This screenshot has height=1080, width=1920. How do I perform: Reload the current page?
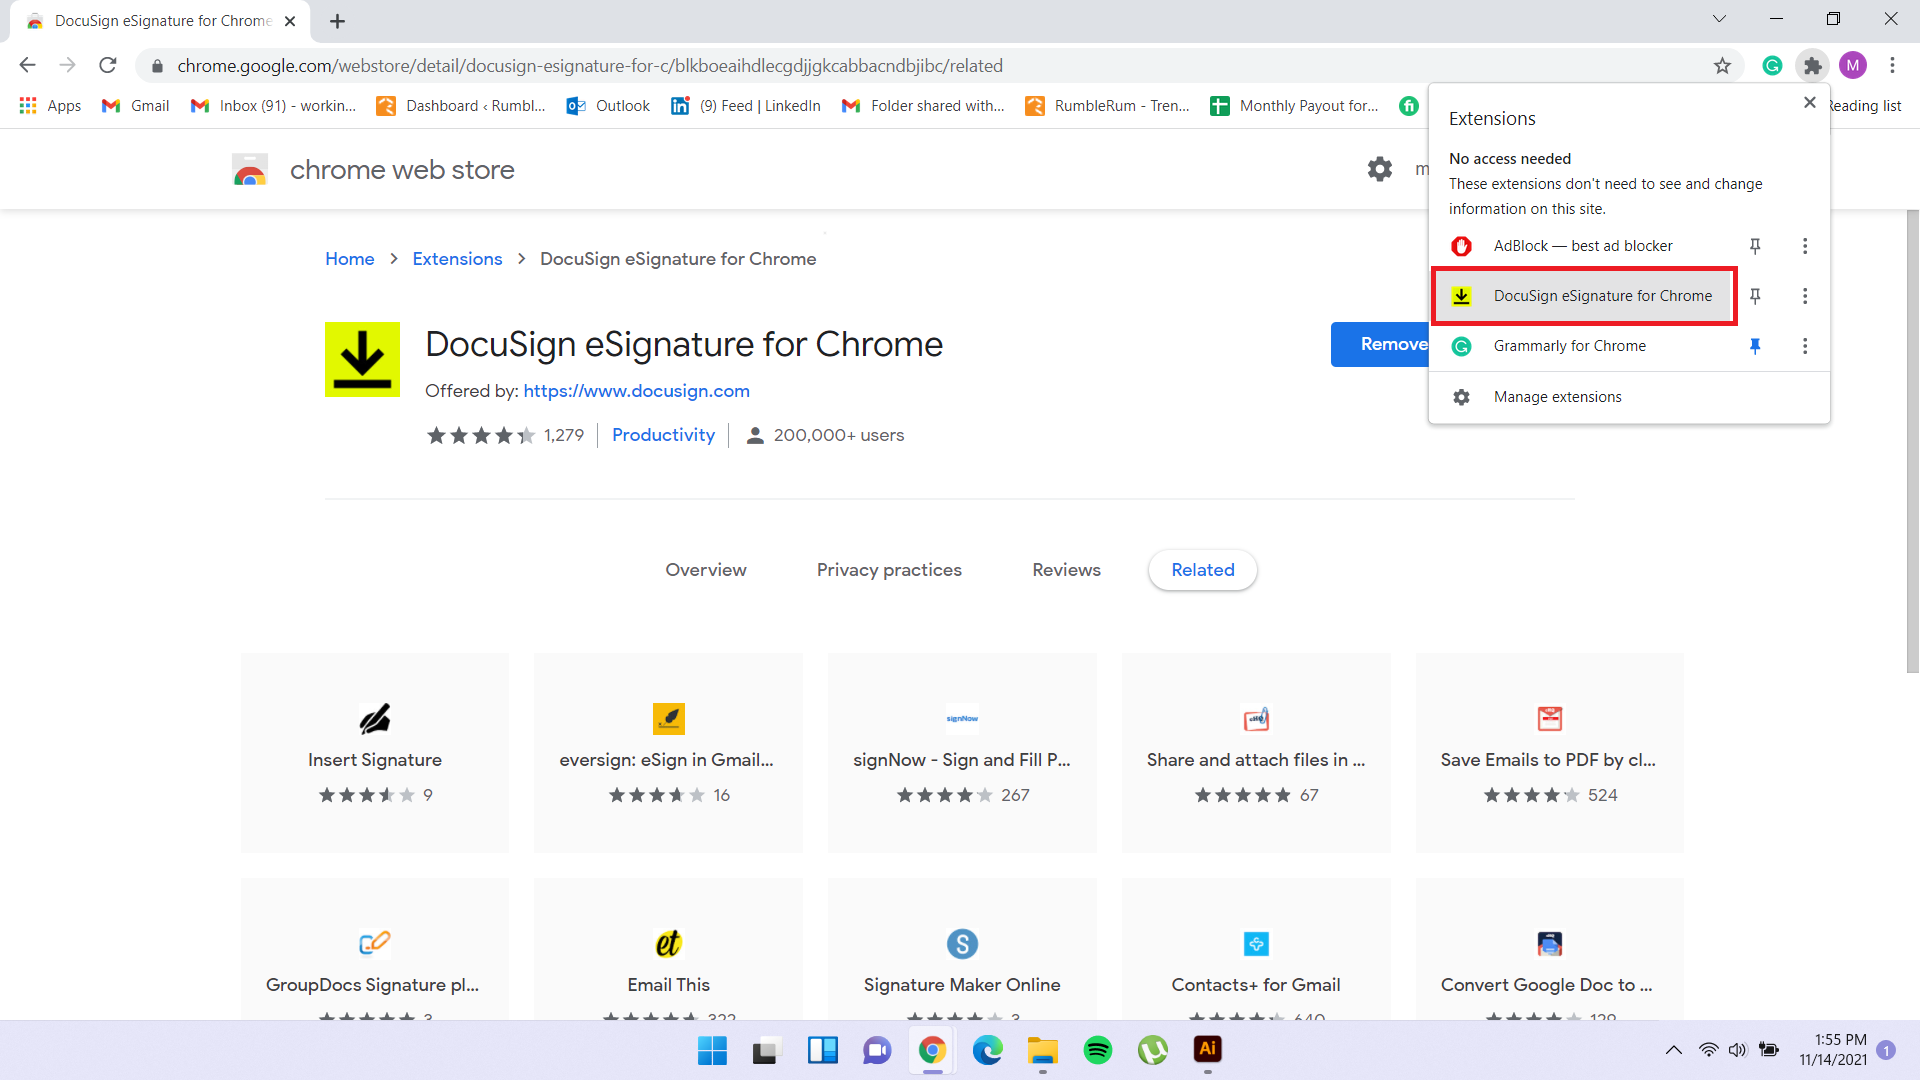(108, 66)
